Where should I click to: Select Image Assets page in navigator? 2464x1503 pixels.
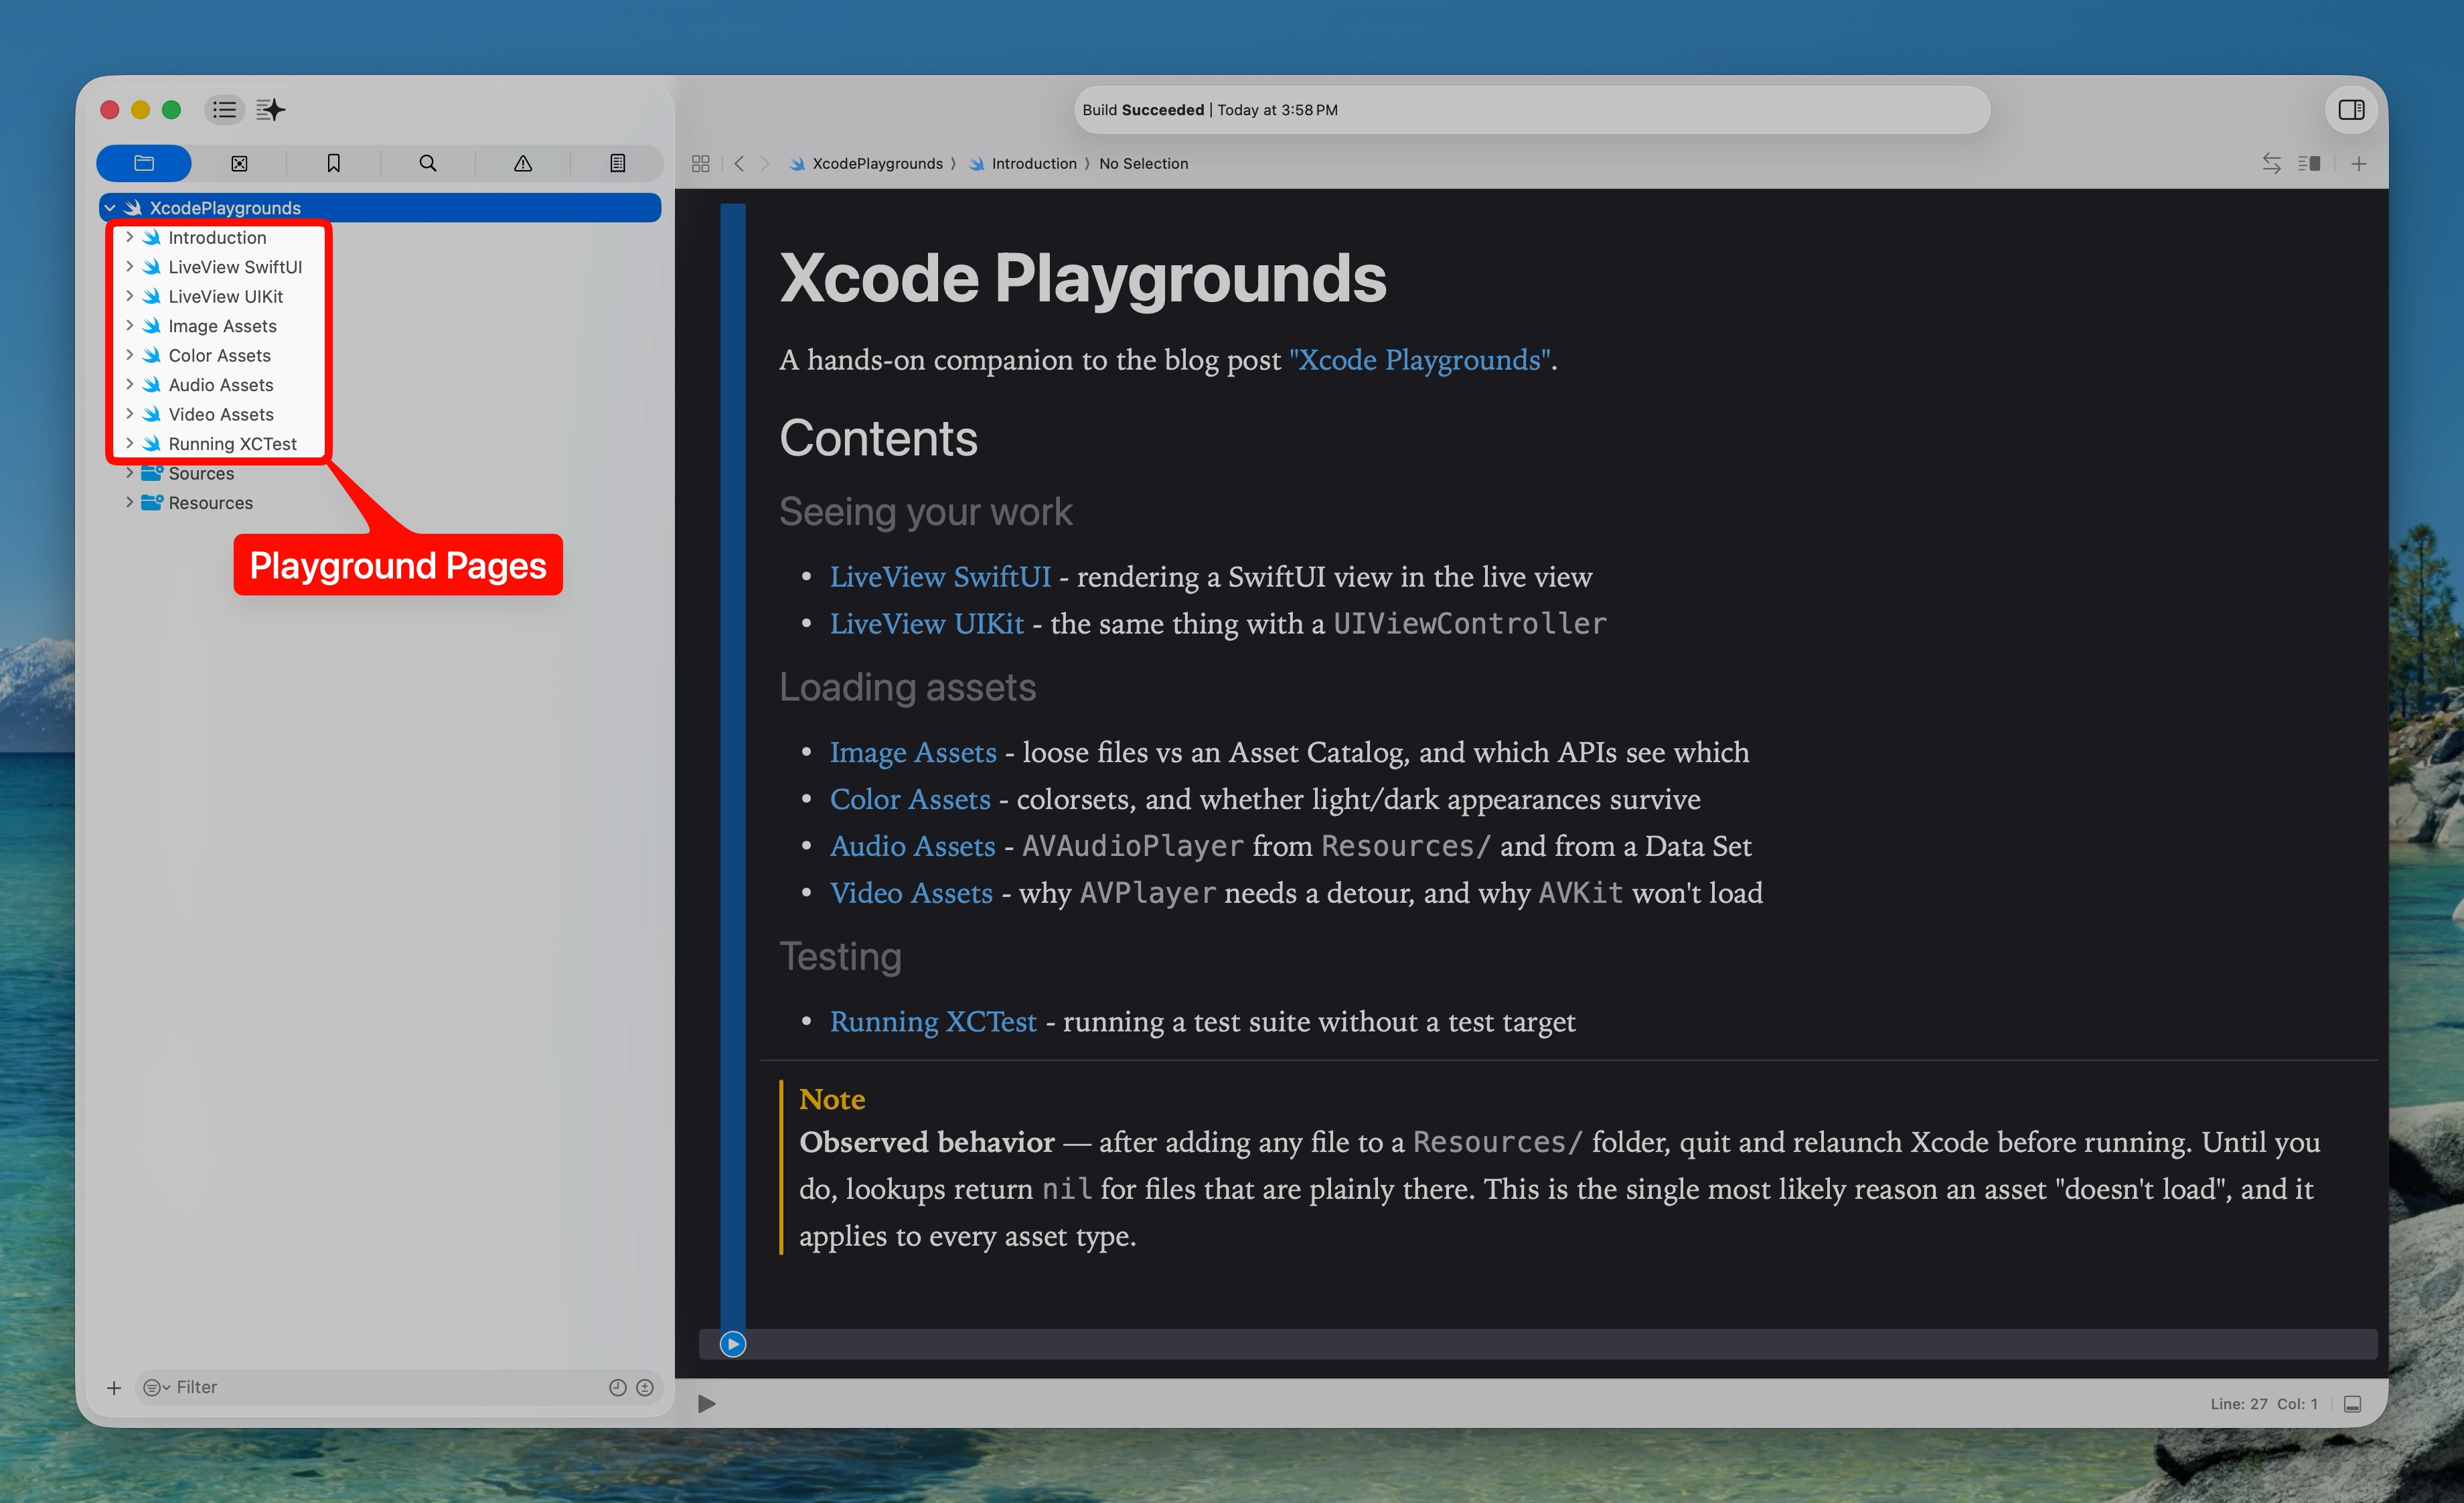tap(222, 326)
